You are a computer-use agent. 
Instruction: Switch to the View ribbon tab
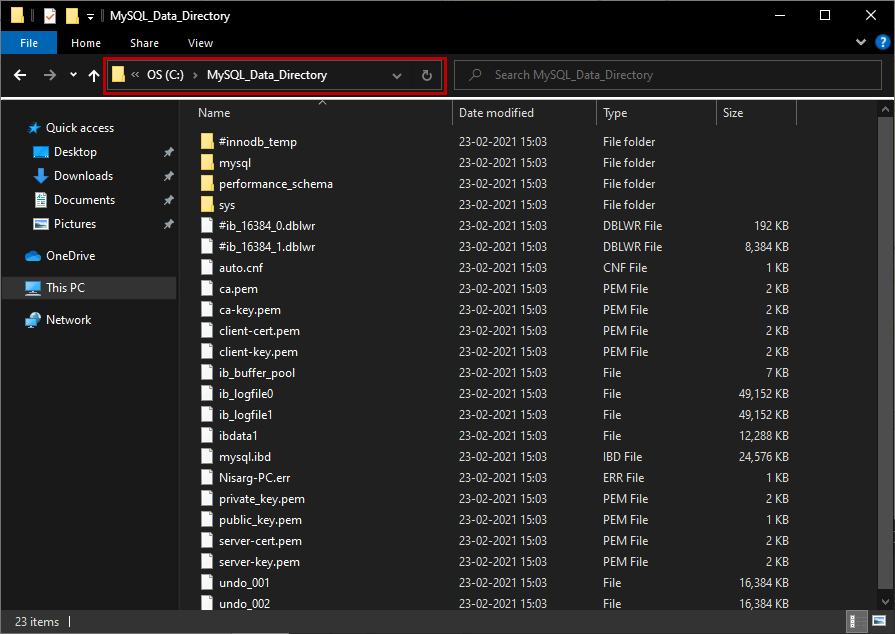click(x=200, y=43)
